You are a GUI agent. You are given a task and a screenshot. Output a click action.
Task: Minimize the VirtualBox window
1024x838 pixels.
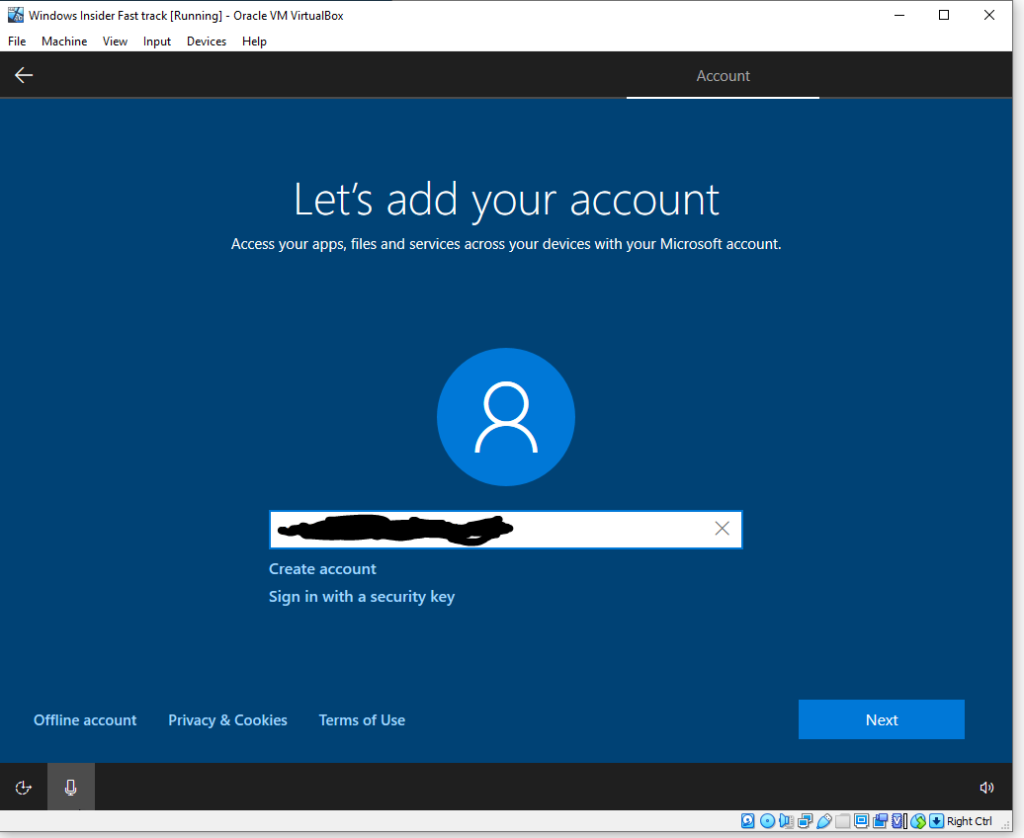click(x=899, y=15)
